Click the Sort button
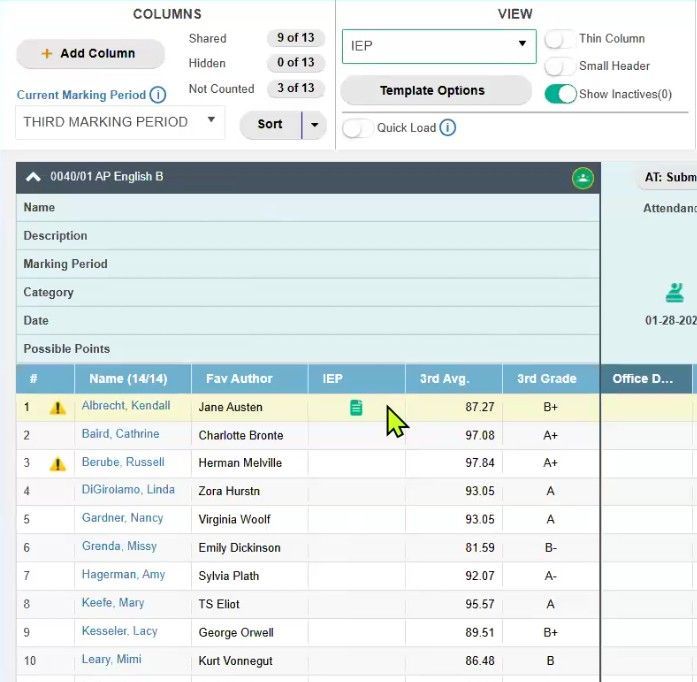 pyautogui.click(x=270, y=124)
